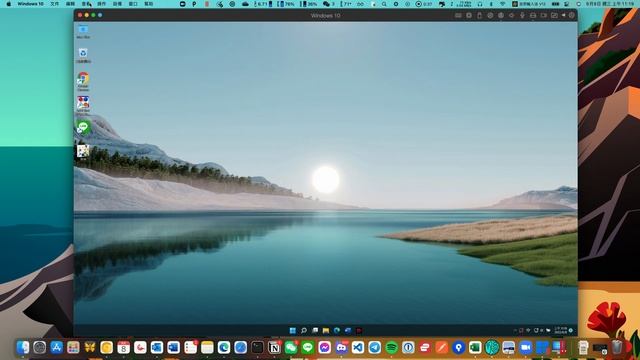Click the menu bar date and time
Viewport: 640px width, 360px height.
[x=611, y=4]
